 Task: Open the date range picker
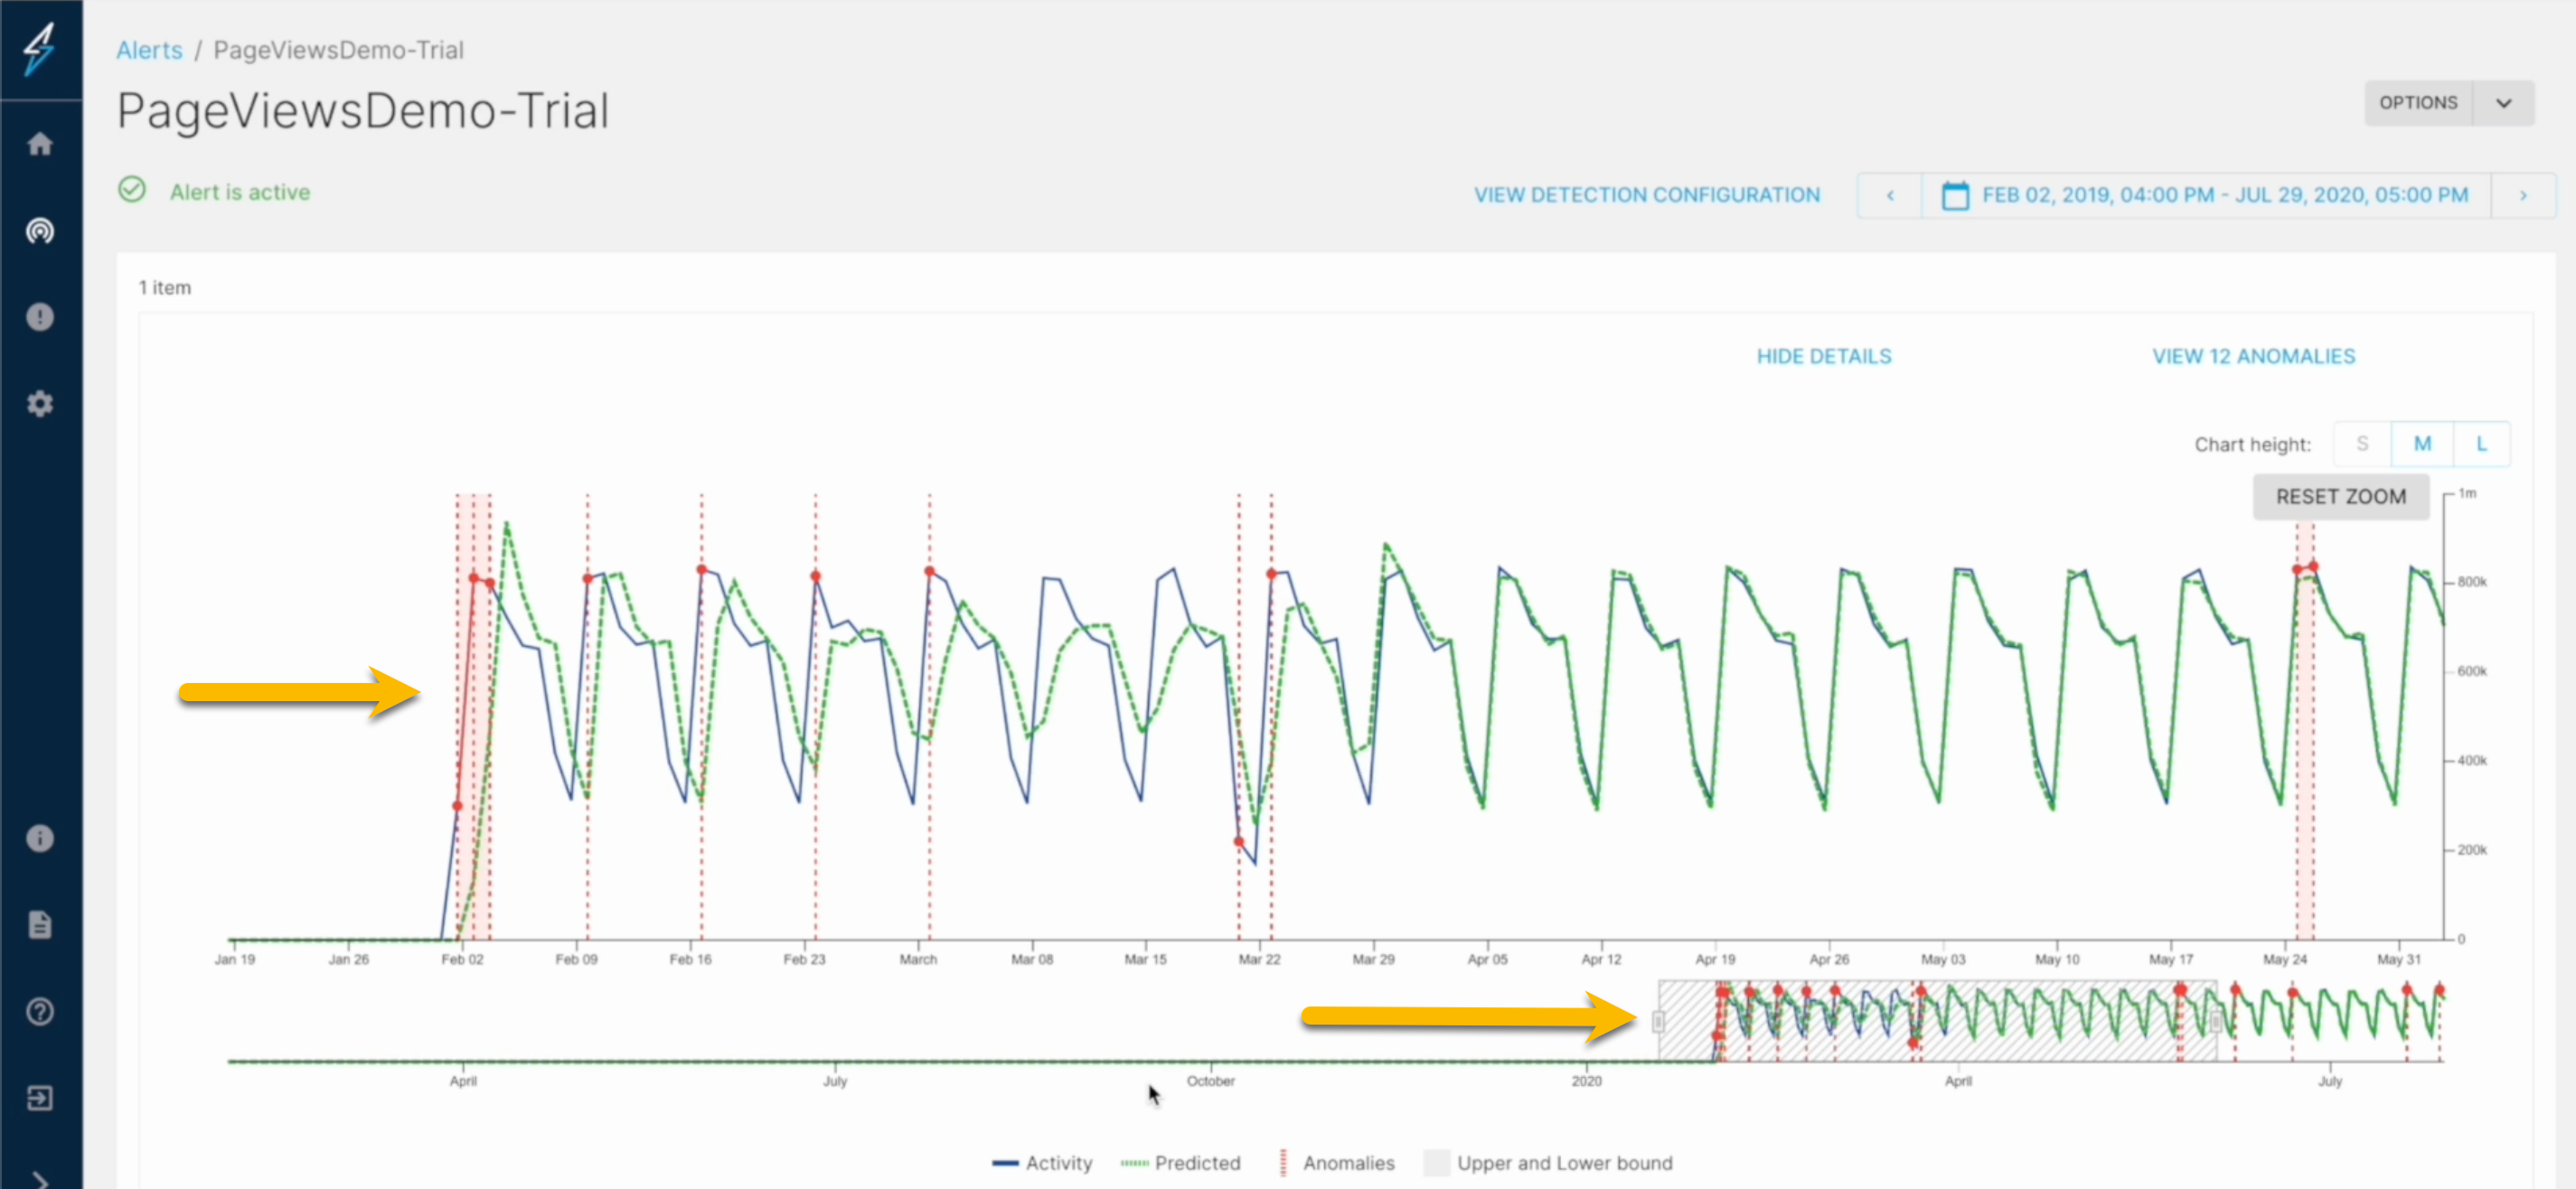pyautogui.click(x=2206, y=195)
